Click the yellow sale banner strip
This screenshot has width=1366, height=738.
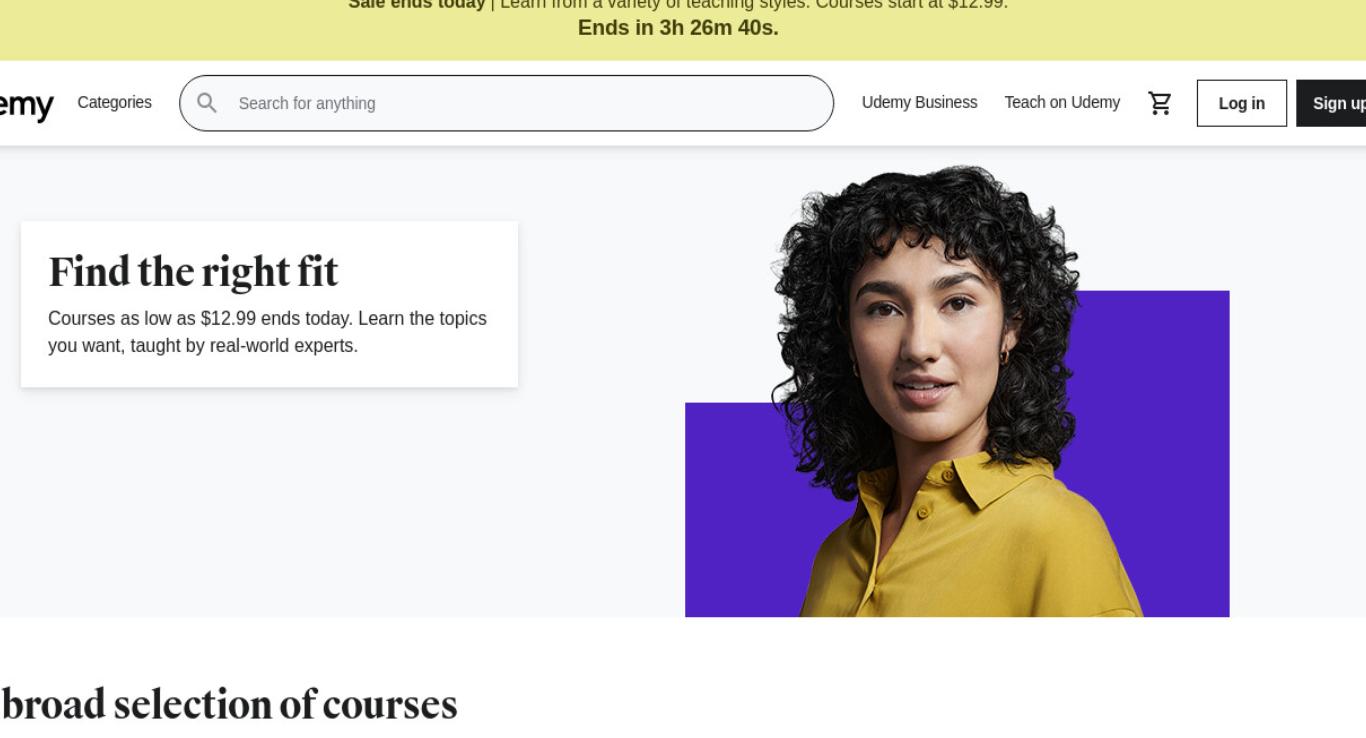click(683, 30)
